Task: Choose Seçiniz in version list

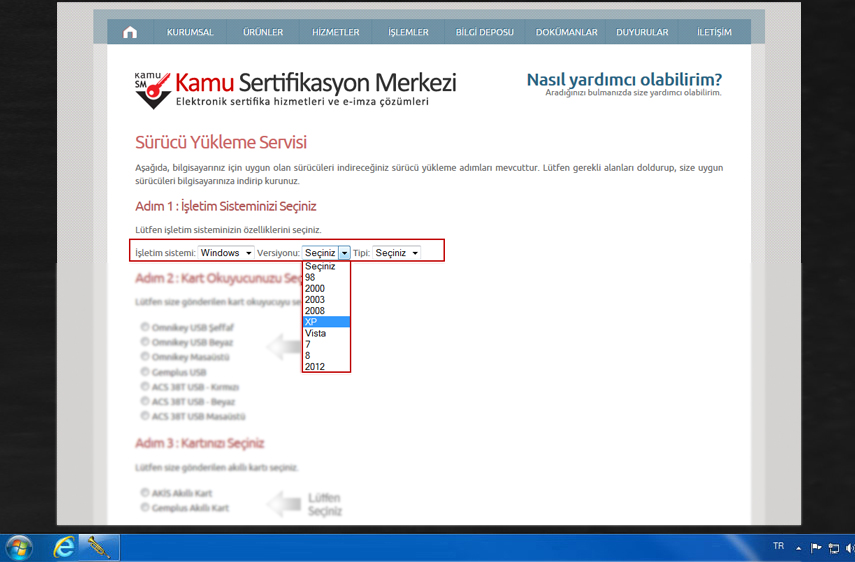Action: pos(326,267)
